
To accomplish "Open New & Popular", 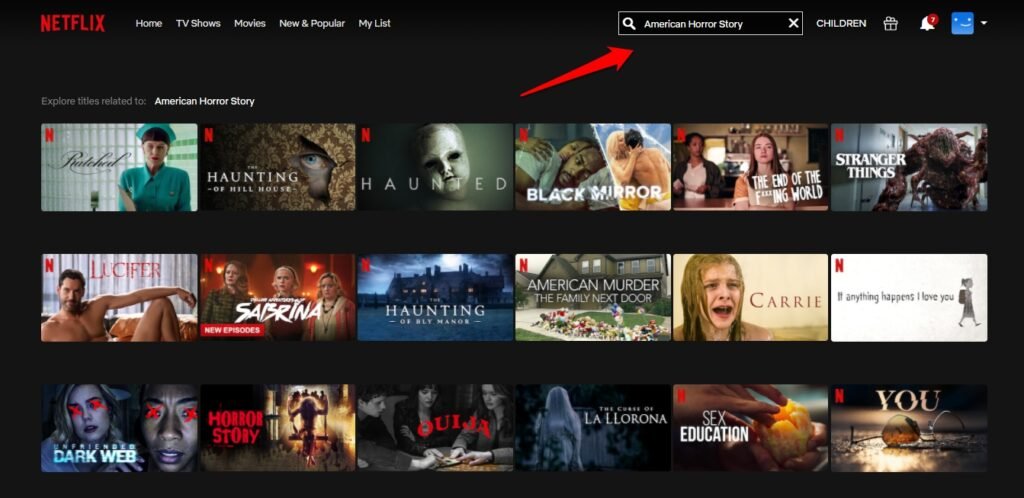I will pos(312,23).
